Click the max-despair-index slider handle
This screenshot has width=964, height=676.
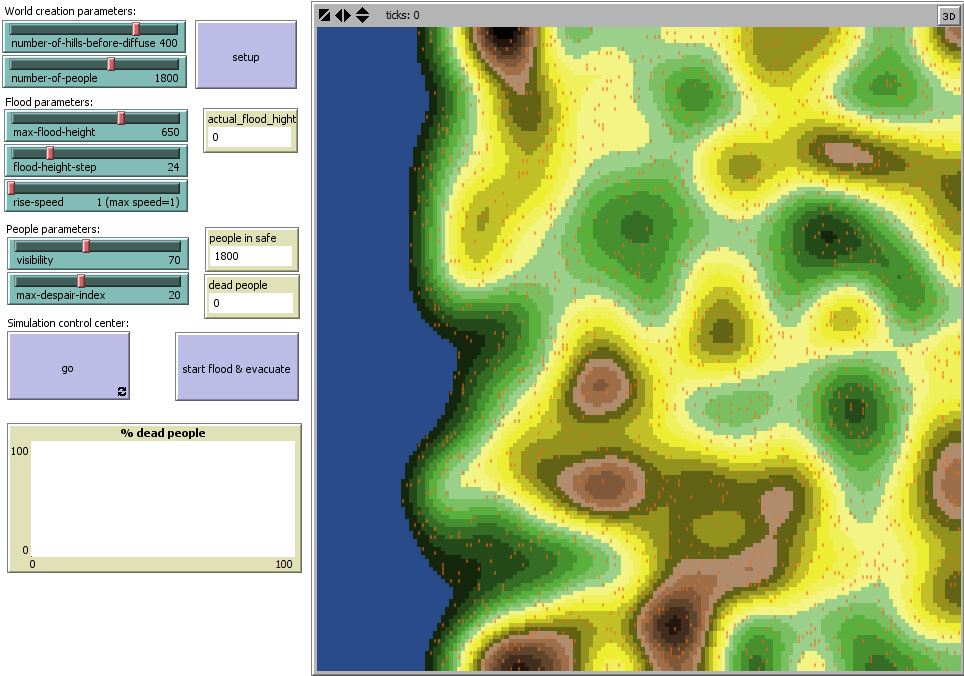click(81, 281)
